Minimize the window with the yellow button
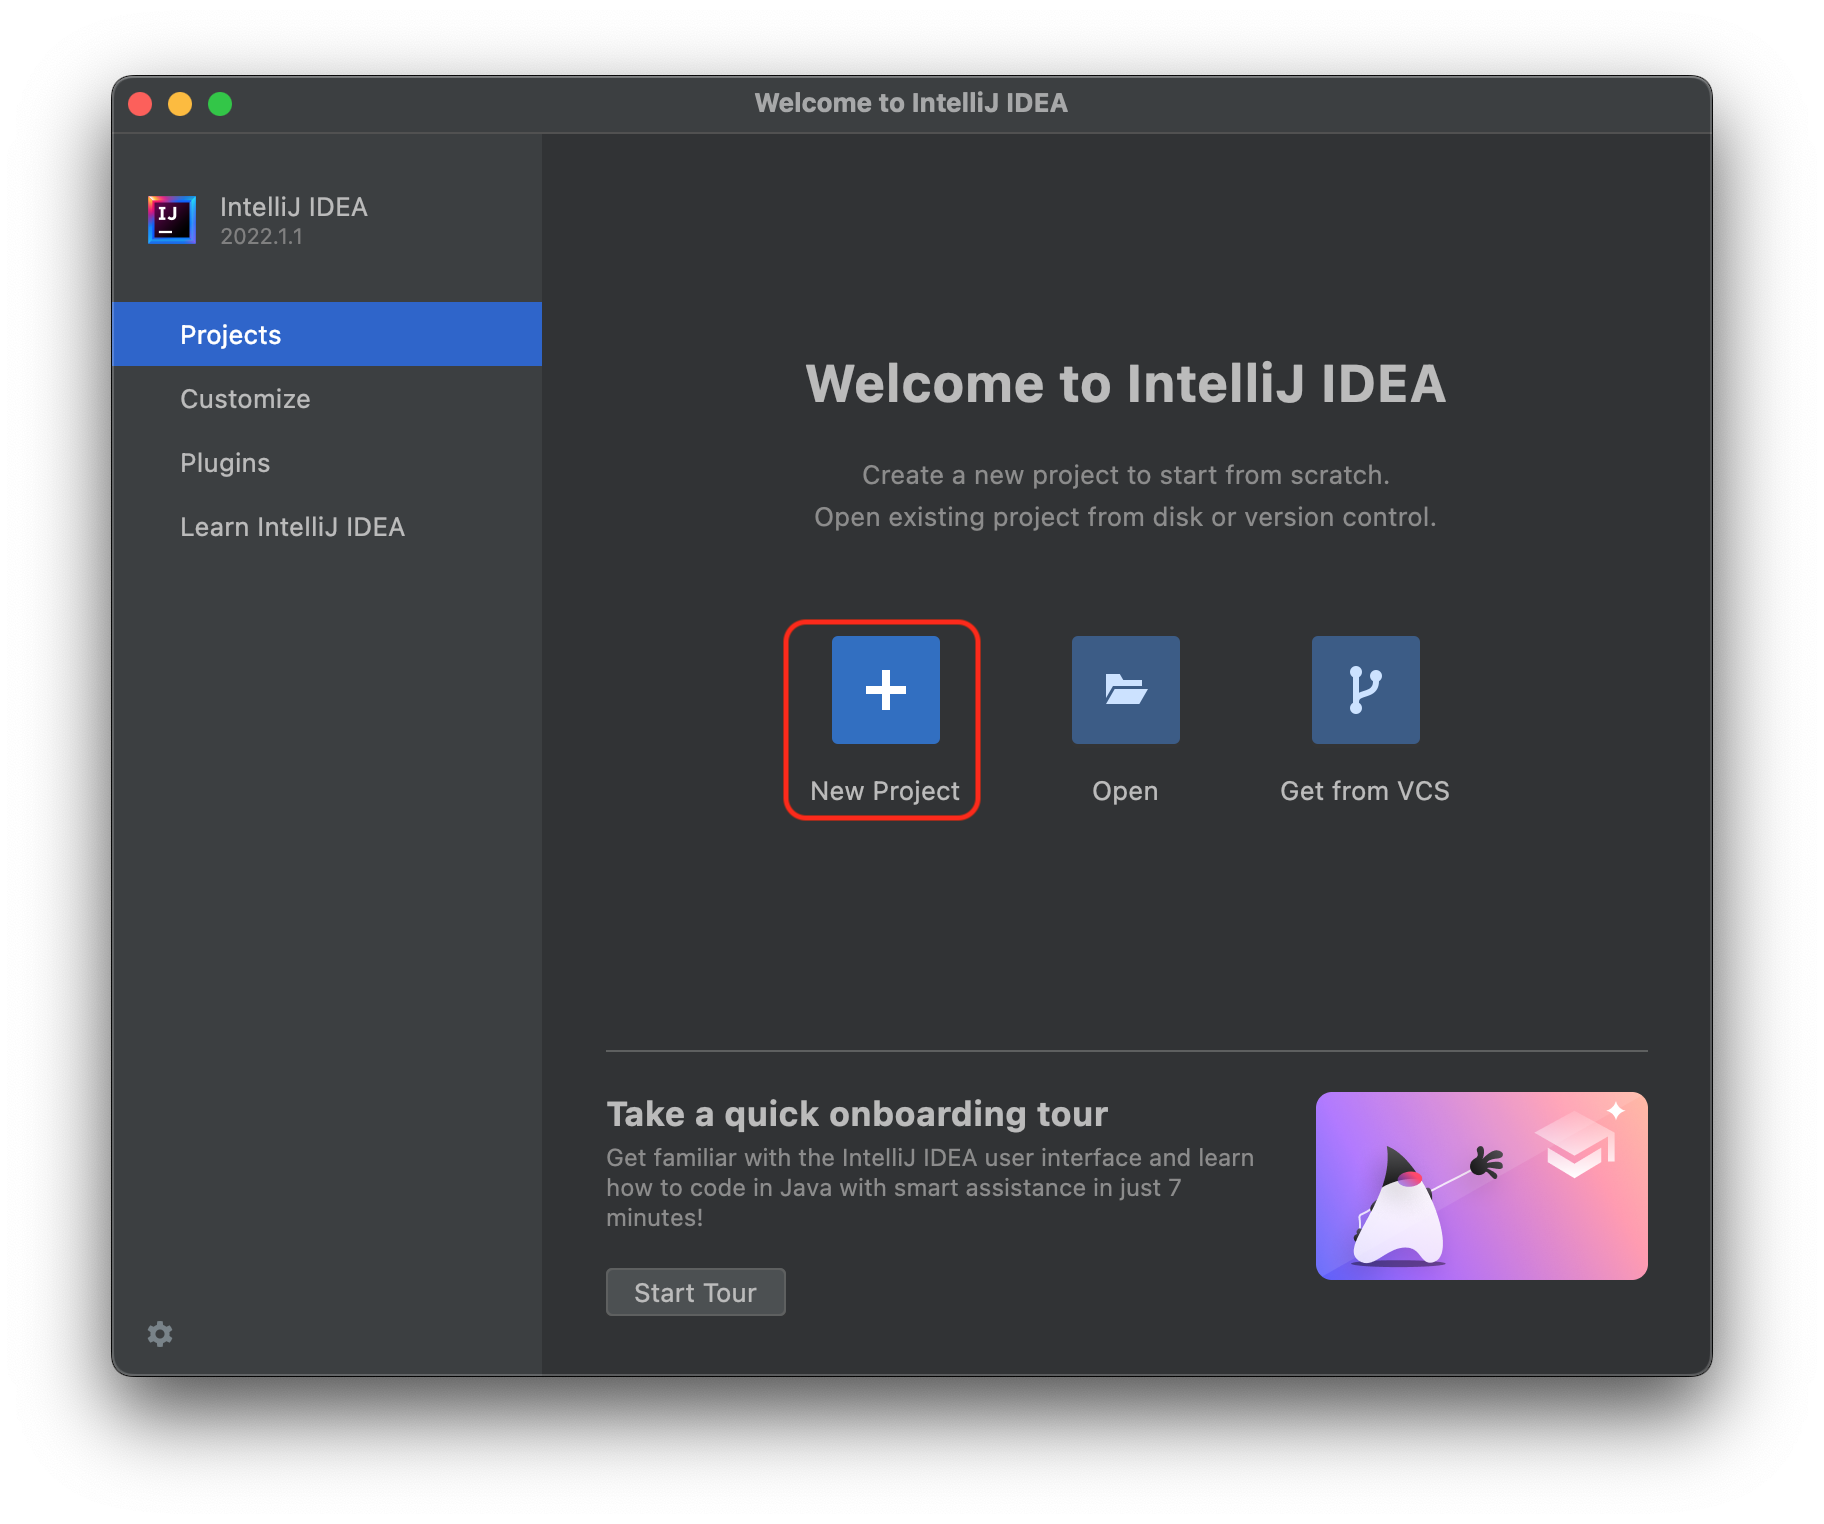 click(180, 104)
